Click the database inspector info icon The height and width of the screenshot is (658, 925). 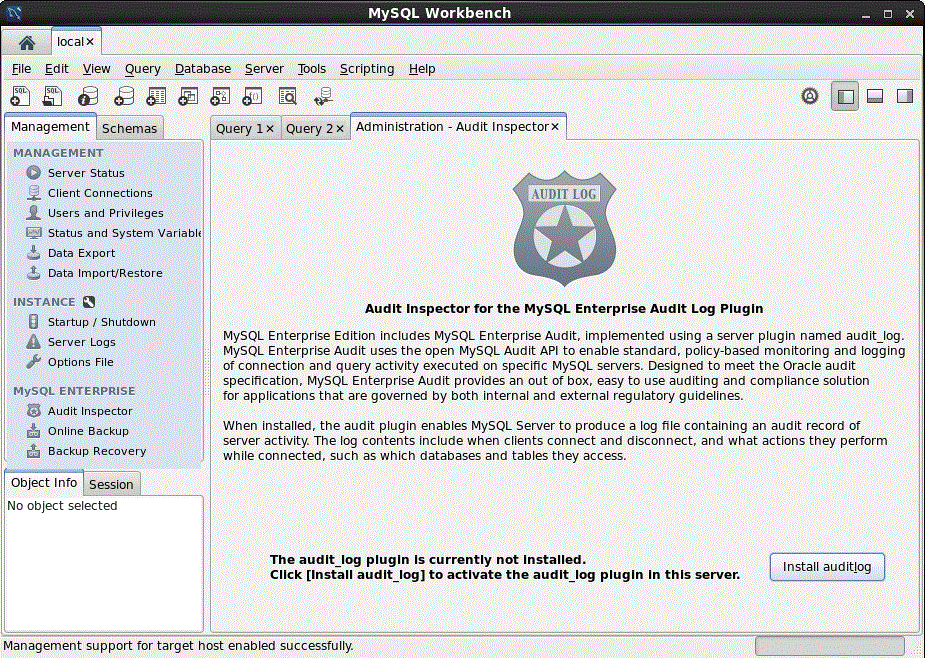[88, 96]
